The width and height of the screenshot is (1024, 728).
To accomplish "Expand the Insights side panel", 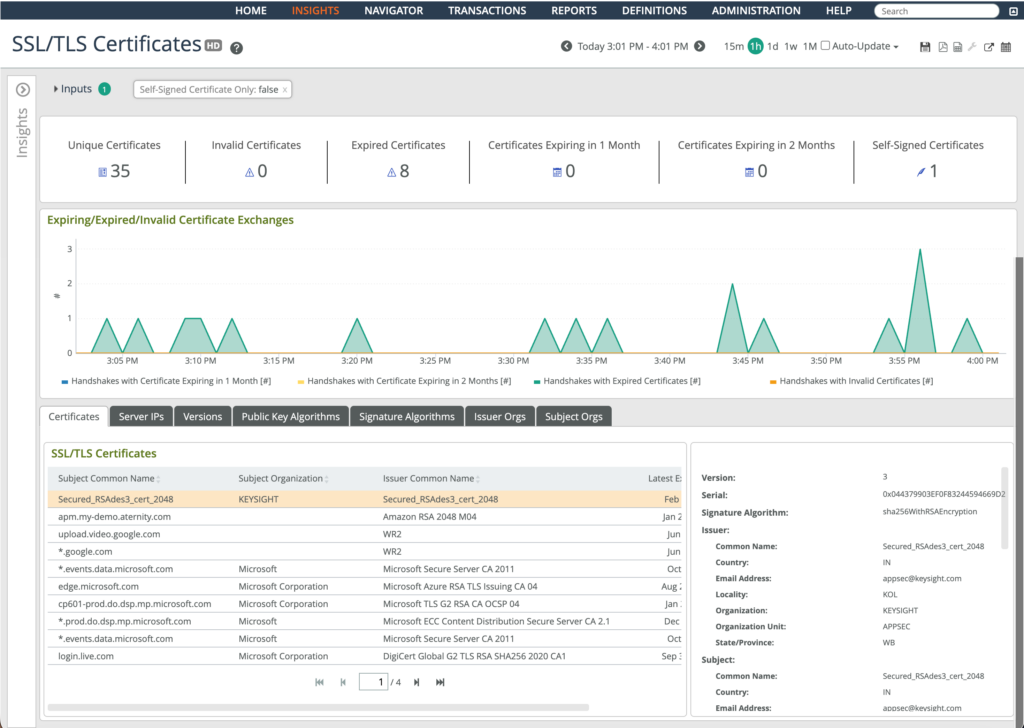I will pos(23,90).
